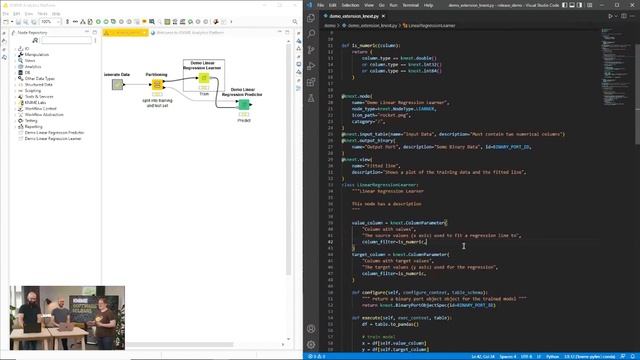This screenshot has width=640, height=360.
Task: Open the Extensions view in VS Code
Action: pos(311,82)
